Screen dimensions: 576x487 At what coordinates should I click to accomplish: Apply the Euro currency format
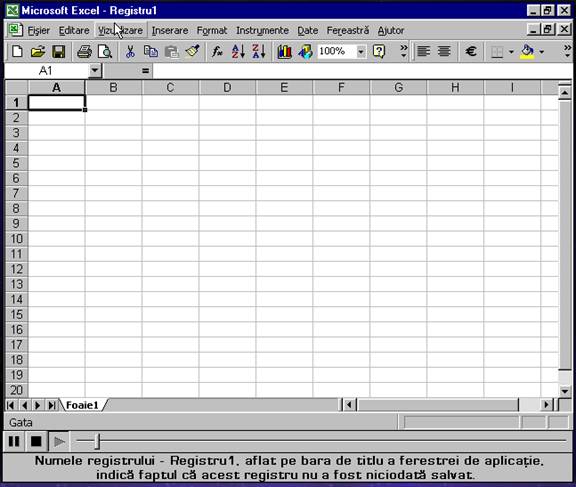[x=471, y=51]
